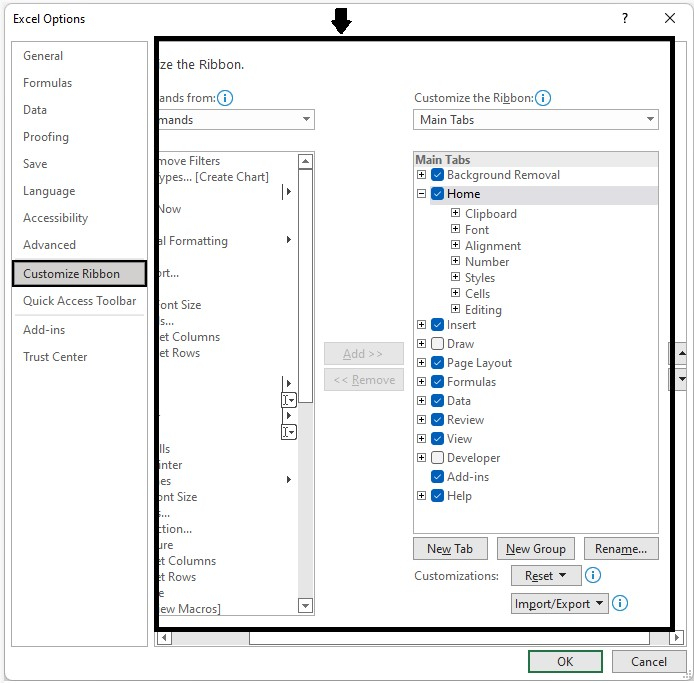Viewport: 694px width, 683px height.
Task: Click the commands list scroll up arrow
Action: coord(305,162)
